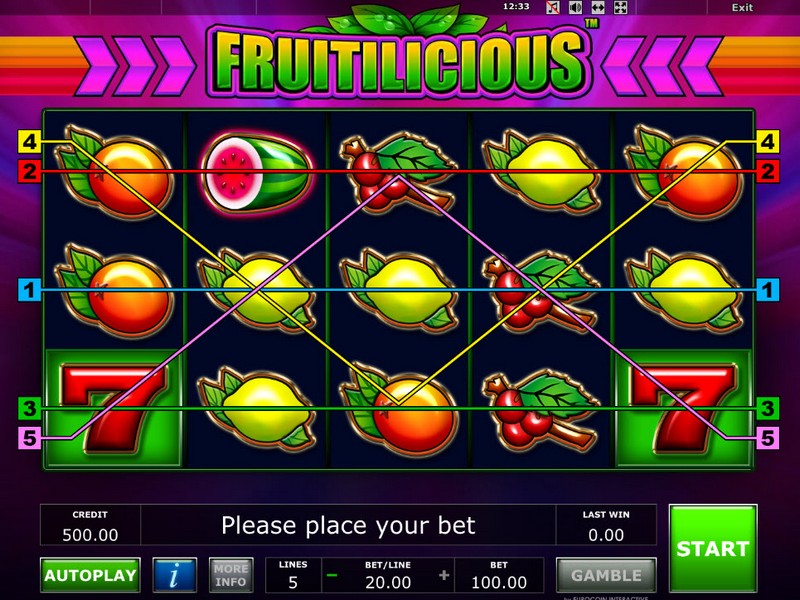
Task: Select payline 4 yellow marker on left
Action: point(30,141)
